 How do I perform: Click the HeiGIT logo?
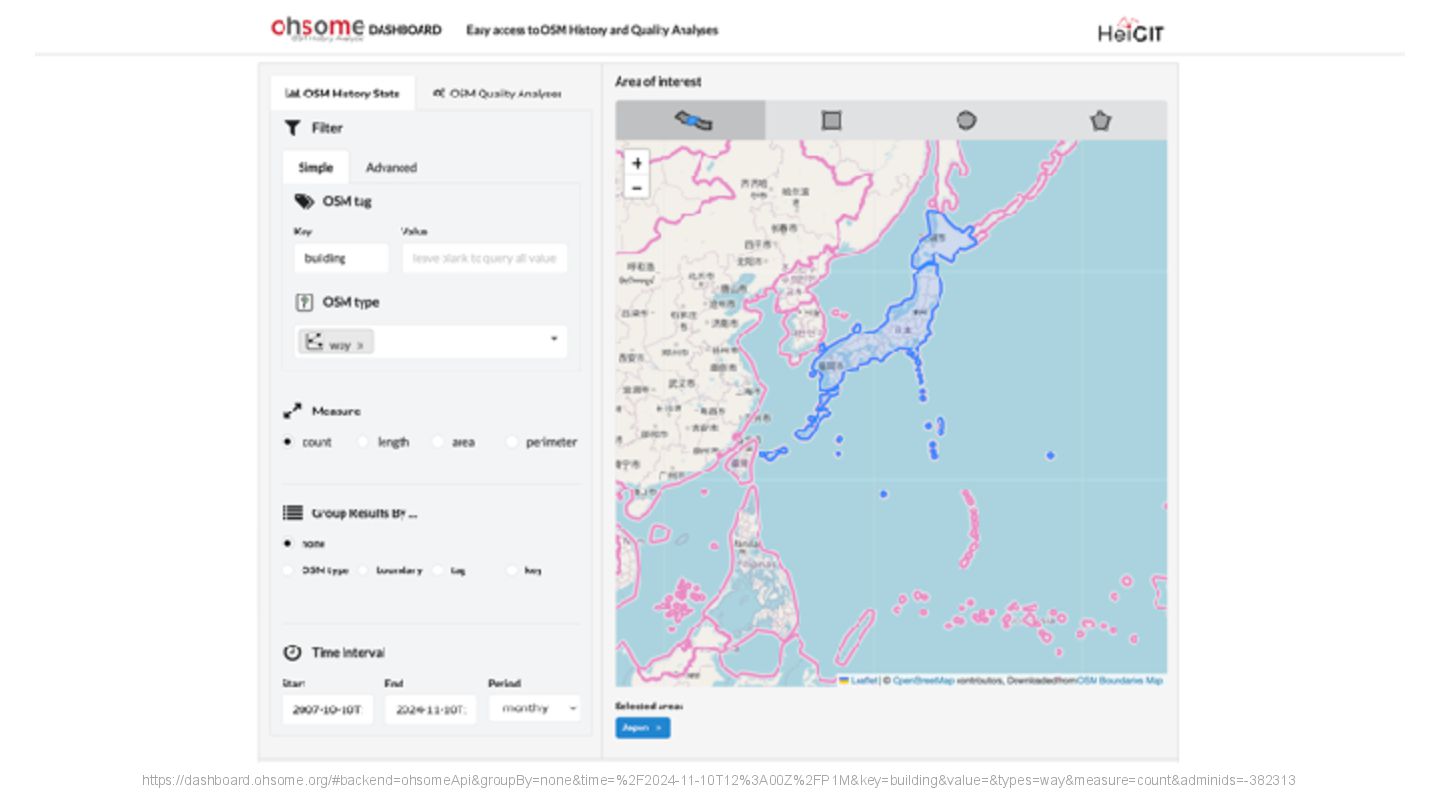[1131, 31]
